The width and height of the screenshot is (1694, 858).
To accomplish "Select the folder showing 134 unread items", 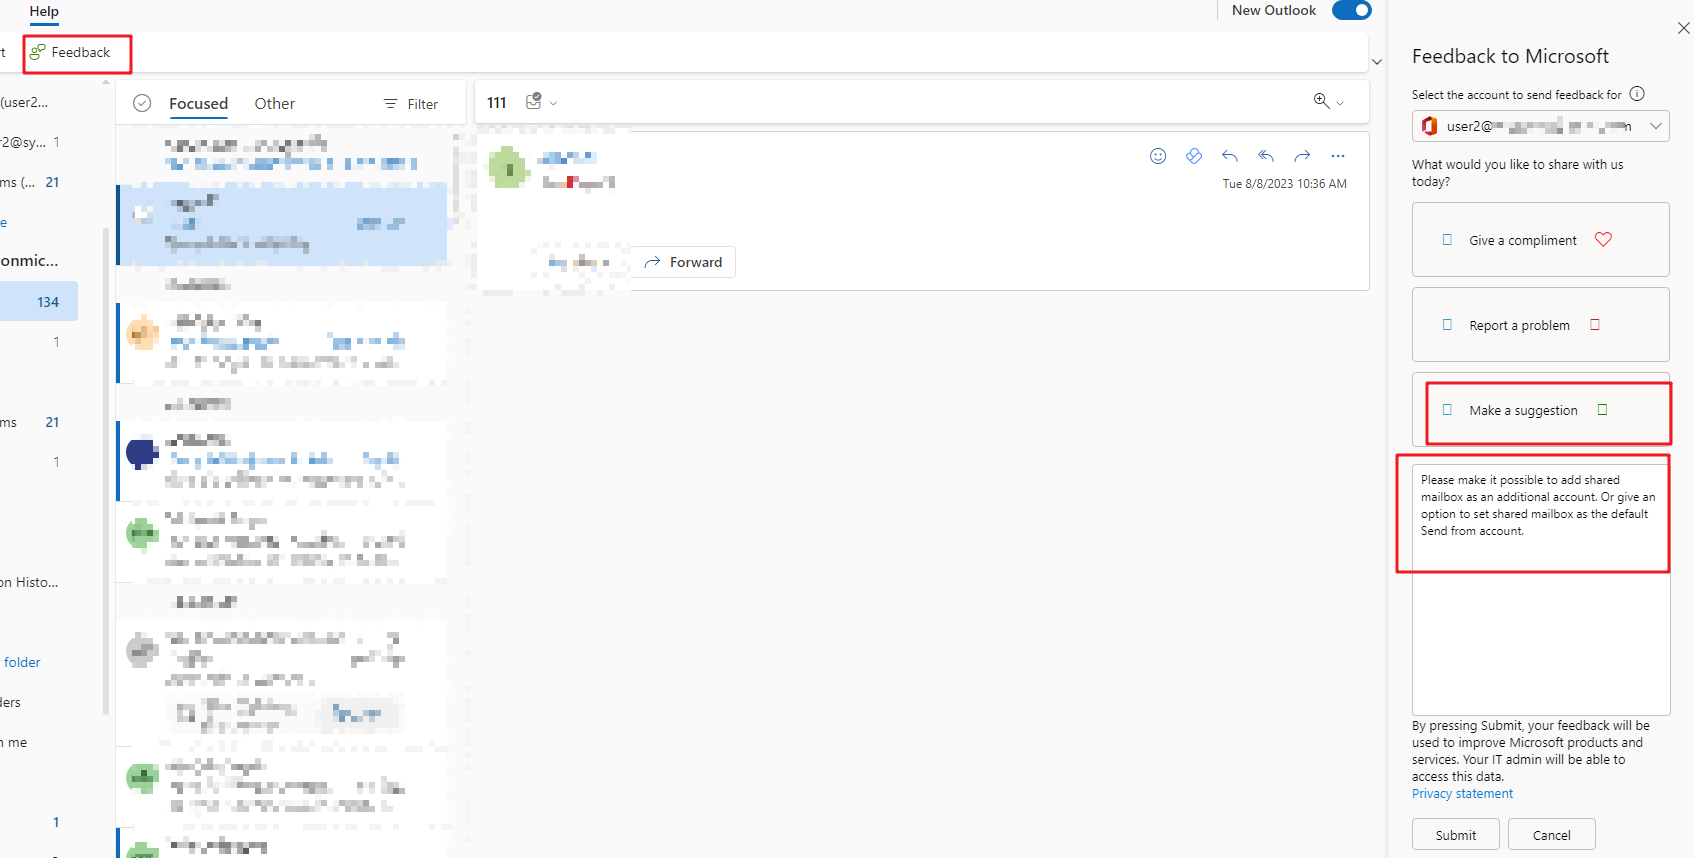I will point(39,301).
